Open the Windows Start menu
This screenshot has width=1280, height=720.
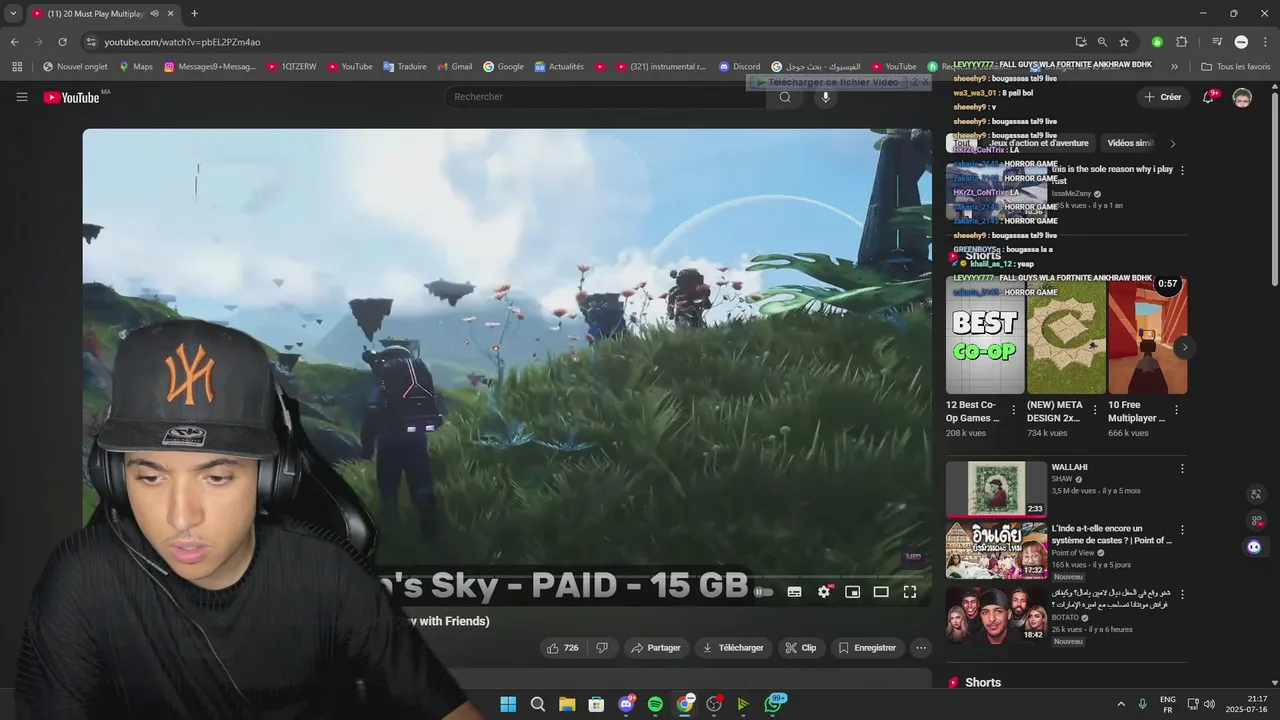pyautogui.click(x=508, y=704)
